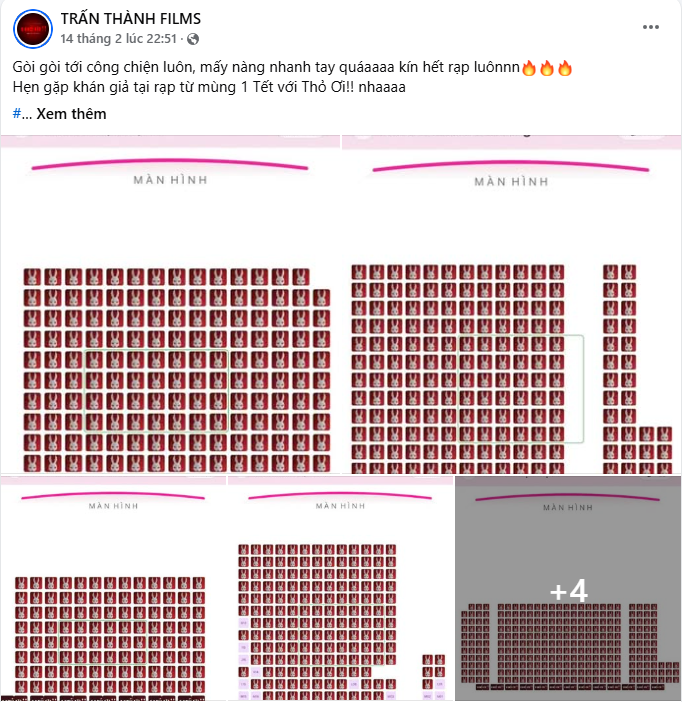Screen dimensions: 682x702
Task: Open the fourth seat map photo bottom middle
Action: tap(340, 588)
